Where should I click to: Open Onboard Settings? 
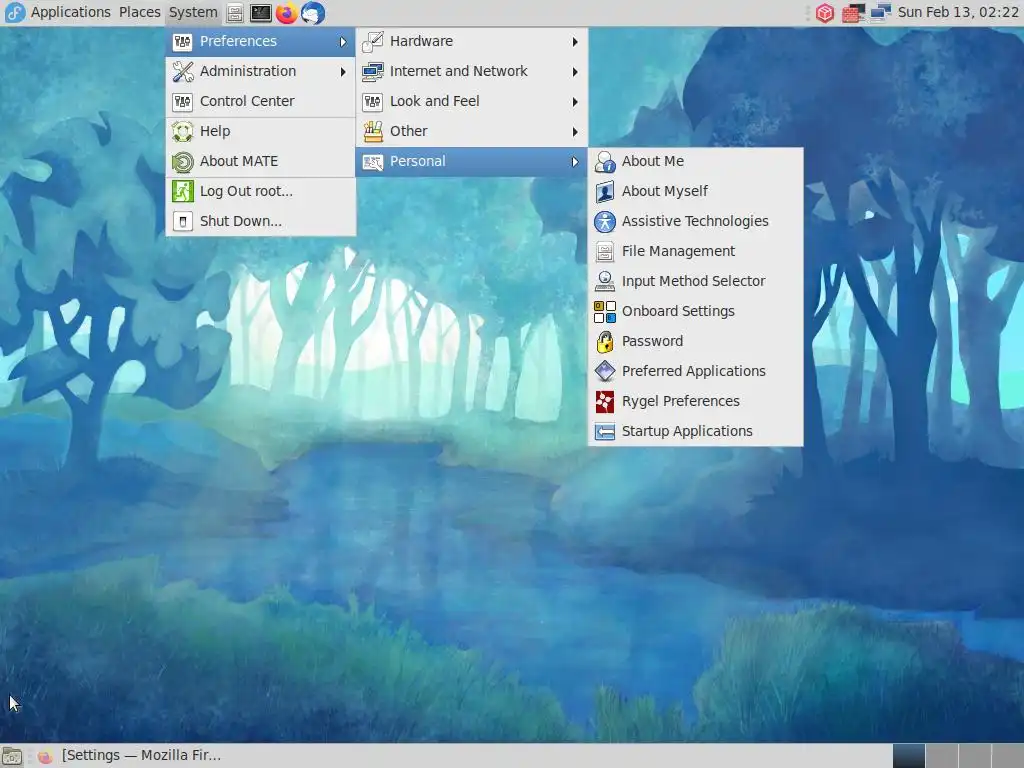(x=696, y=312)
